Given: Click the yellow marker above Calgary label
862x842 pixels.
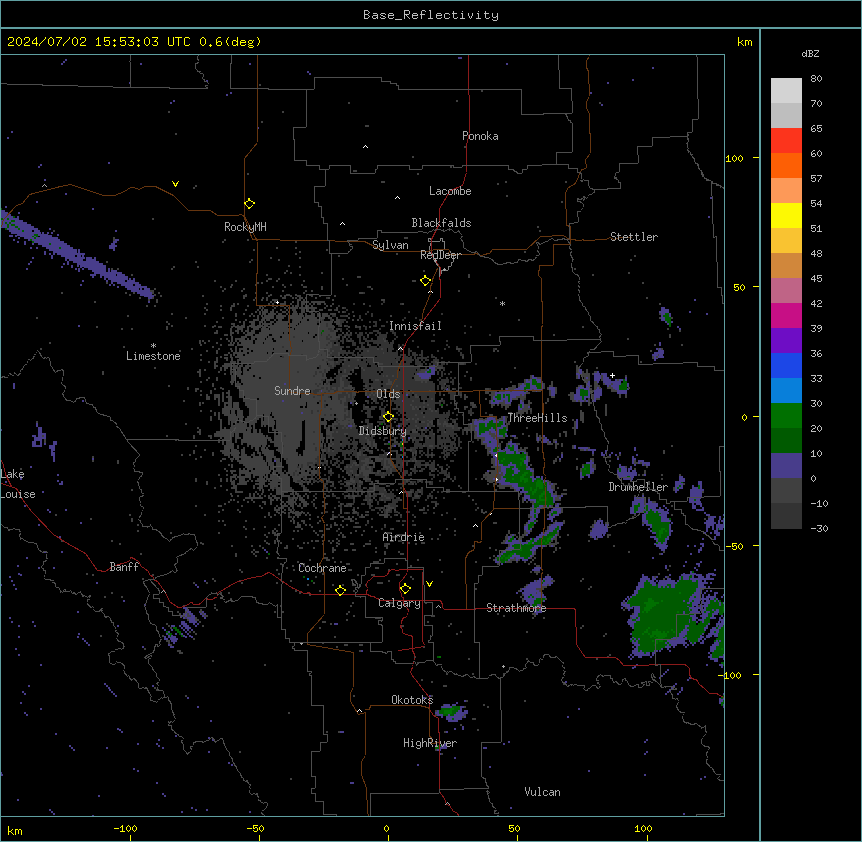Looking at the screenshot, I should (406, 589).
